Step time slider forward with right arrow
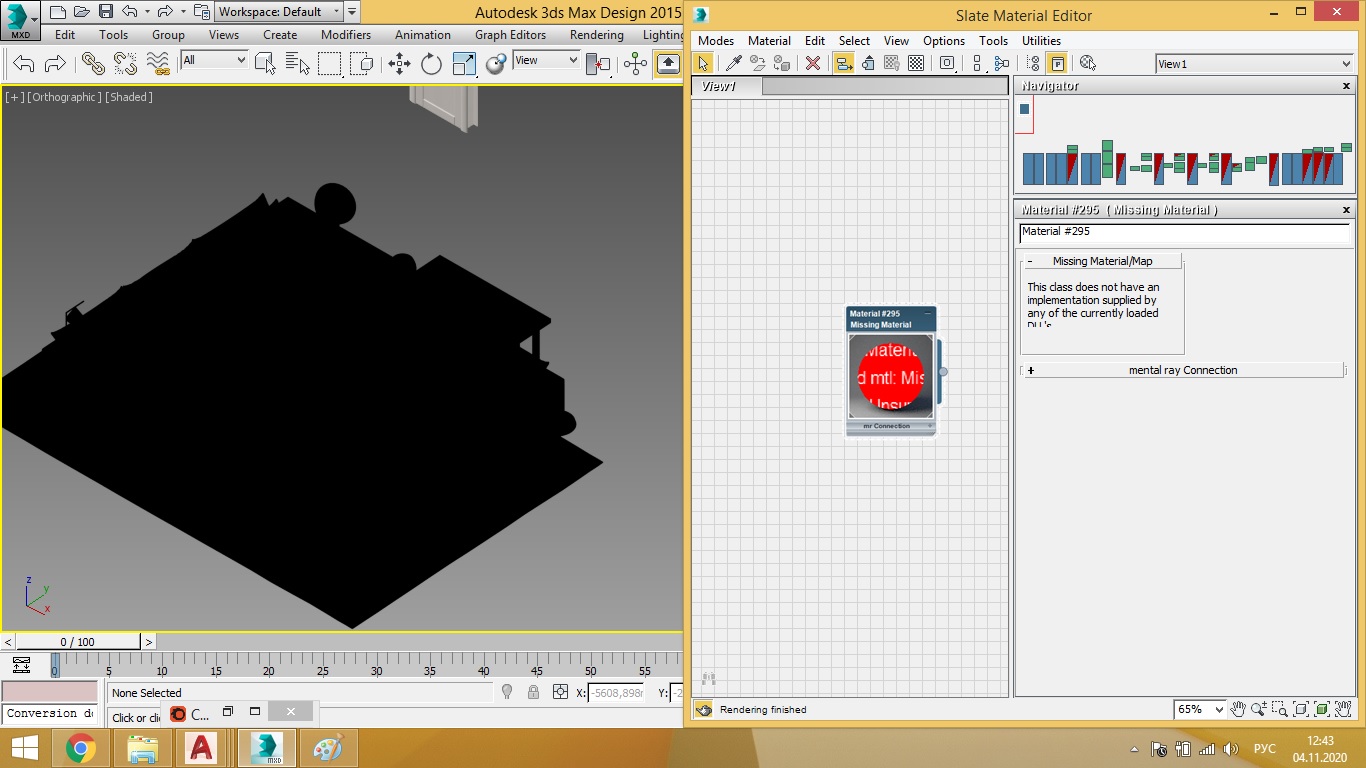Screen dimensions: 1366x768 [149, 642]
